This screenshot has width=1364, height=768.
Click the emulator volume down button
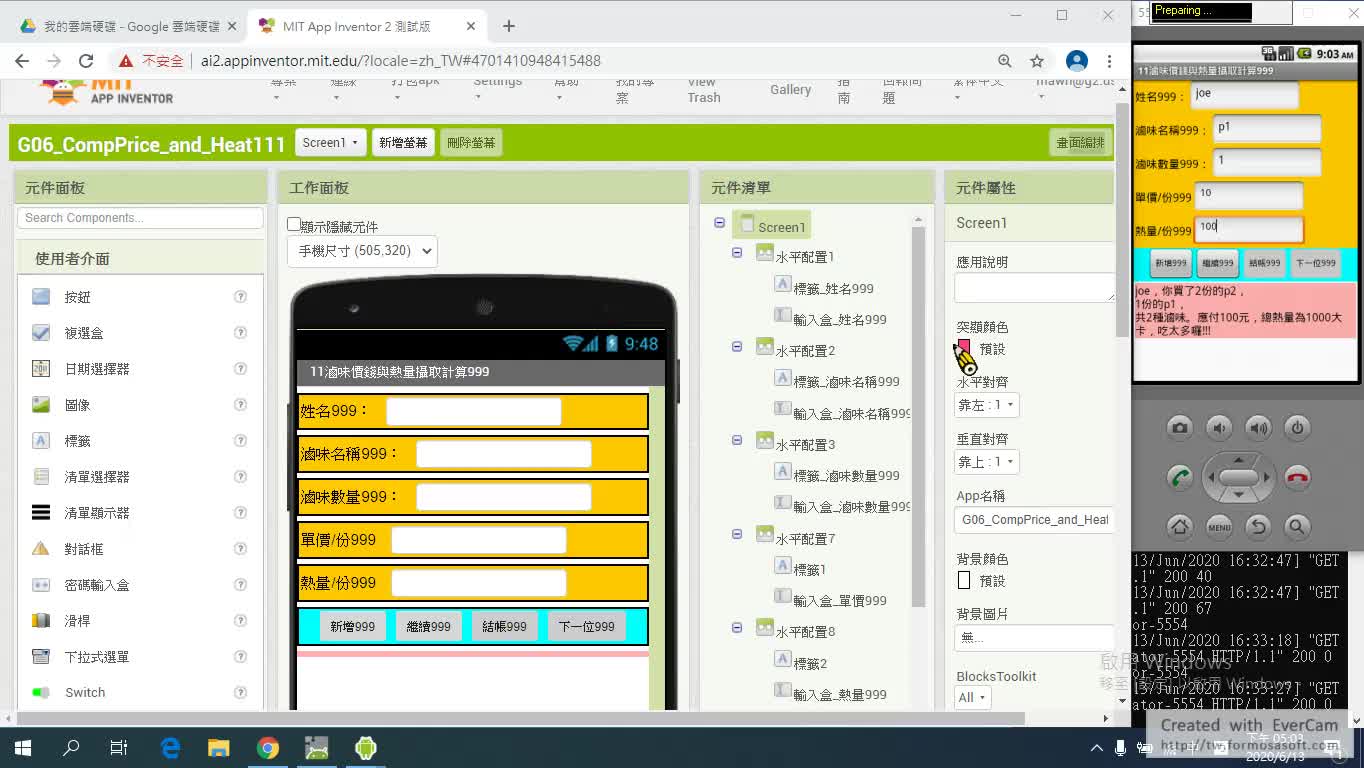pos(1219,428)
